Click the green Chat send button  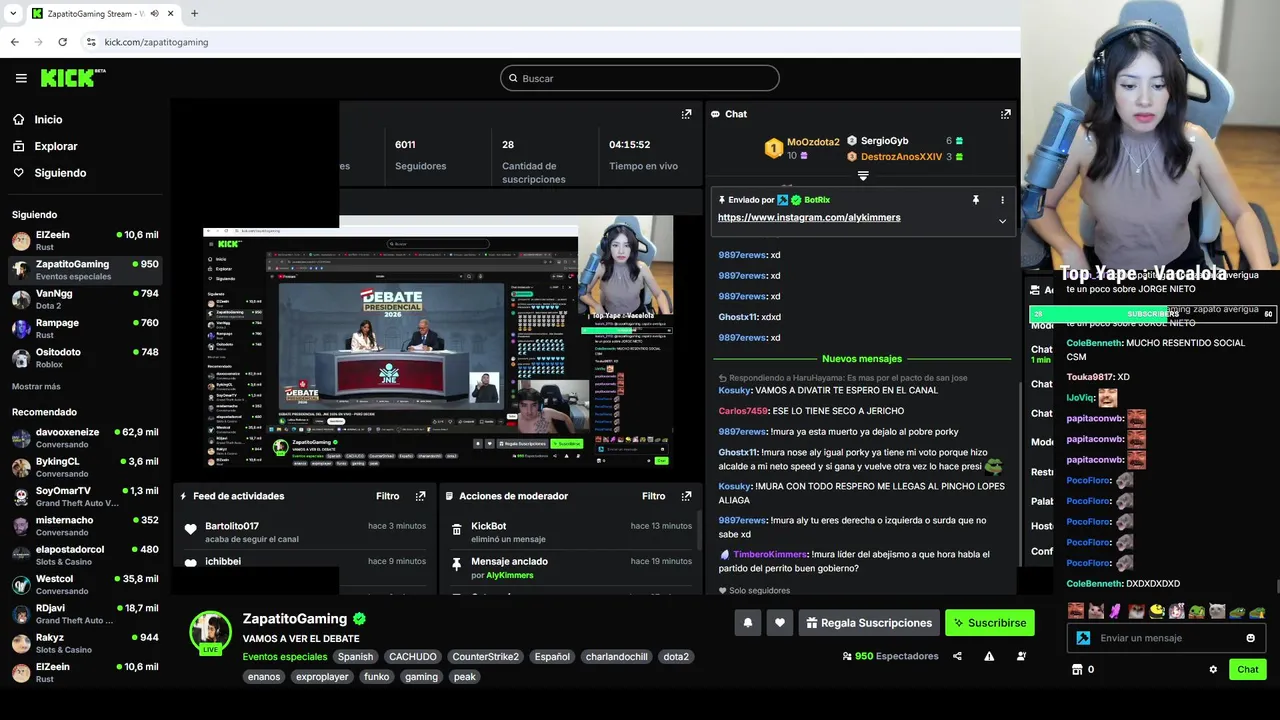click(x=1248, y=669)
